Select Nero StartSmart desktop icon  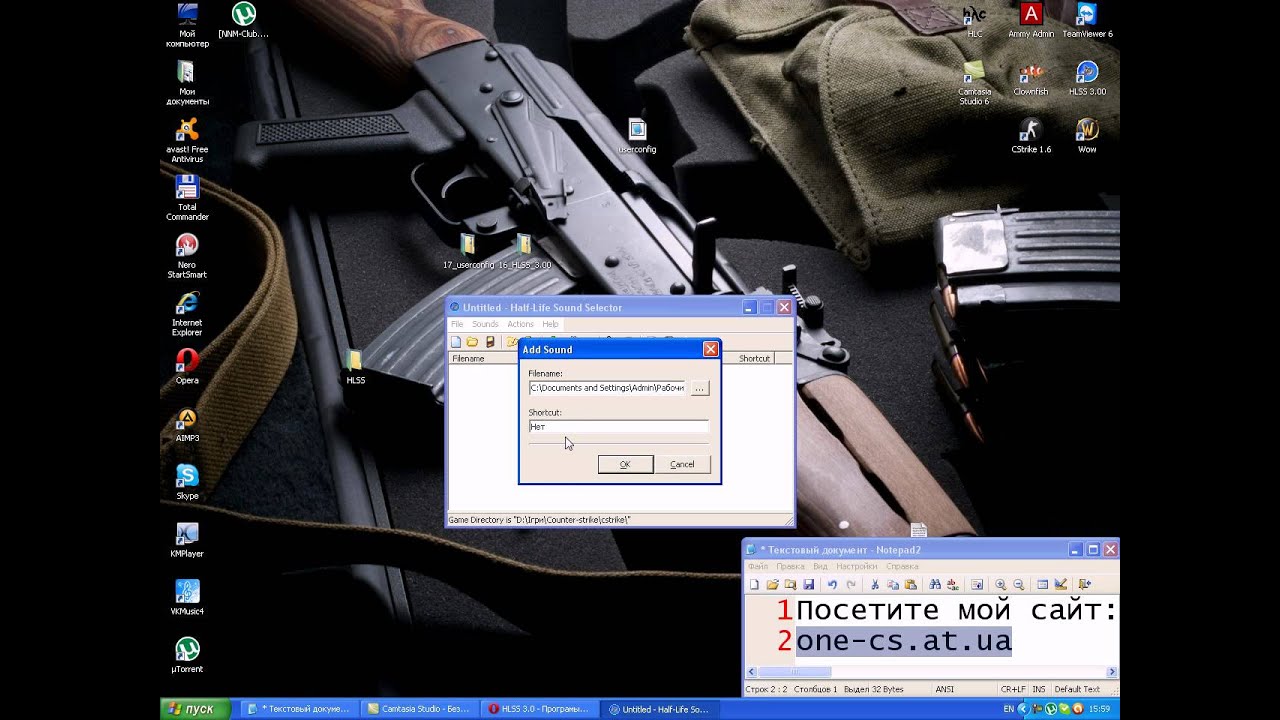[187, 256]
